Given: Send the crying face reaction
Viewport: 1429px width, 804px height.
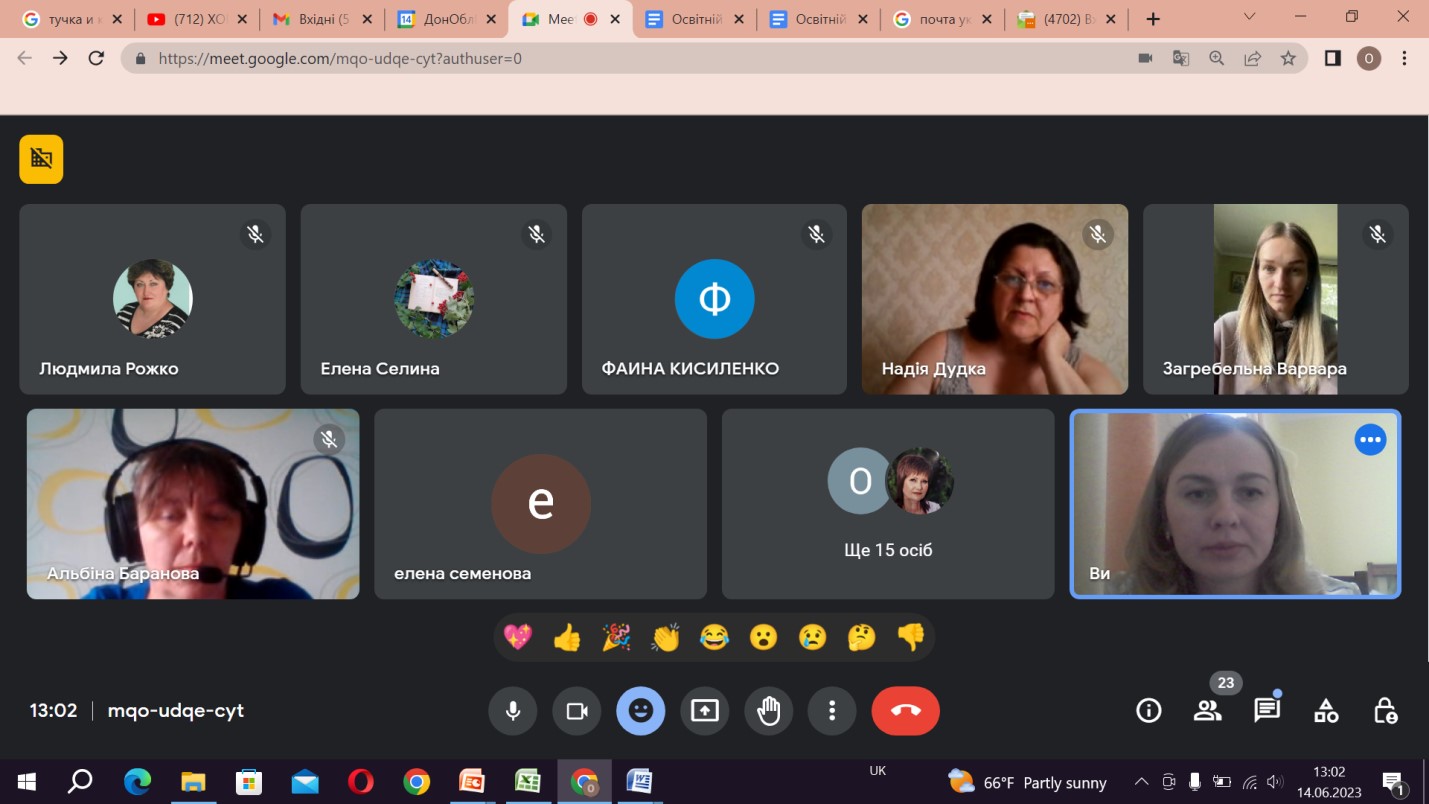Looking at the screenshot, I should [x=812, y=637].
